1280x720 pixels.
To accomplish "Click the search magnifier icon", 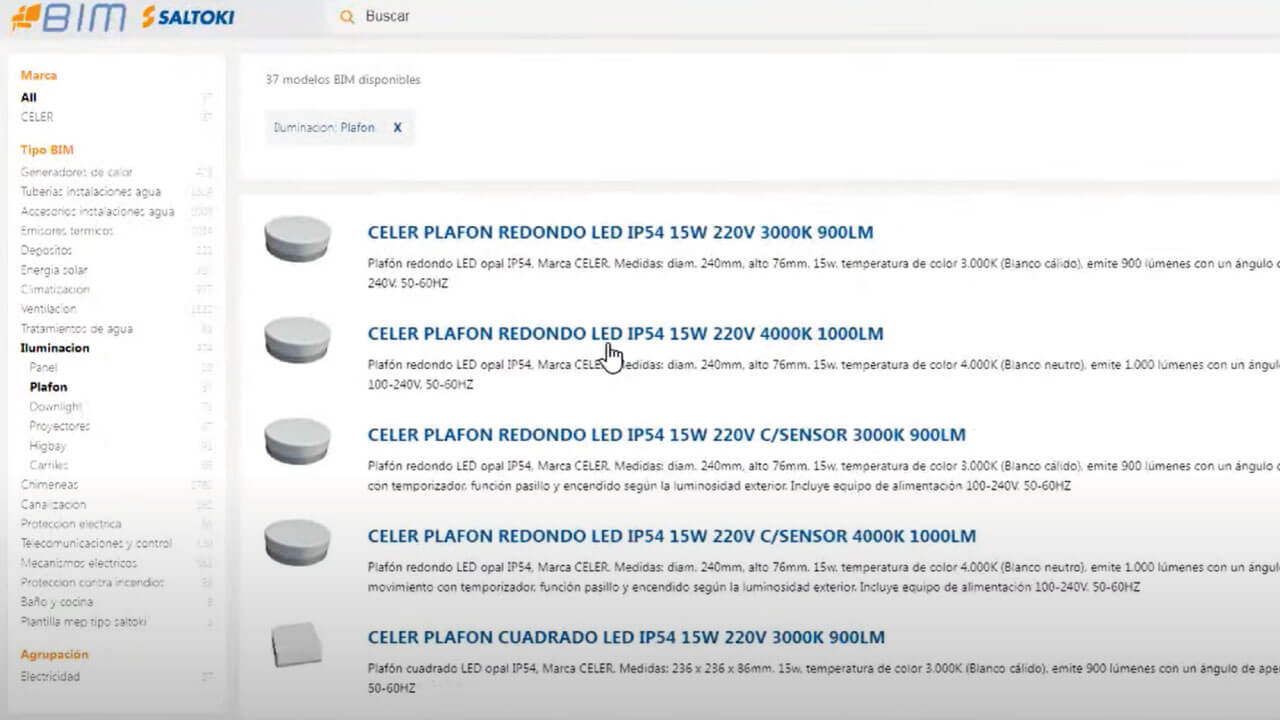I will click(x=347, y=17).
